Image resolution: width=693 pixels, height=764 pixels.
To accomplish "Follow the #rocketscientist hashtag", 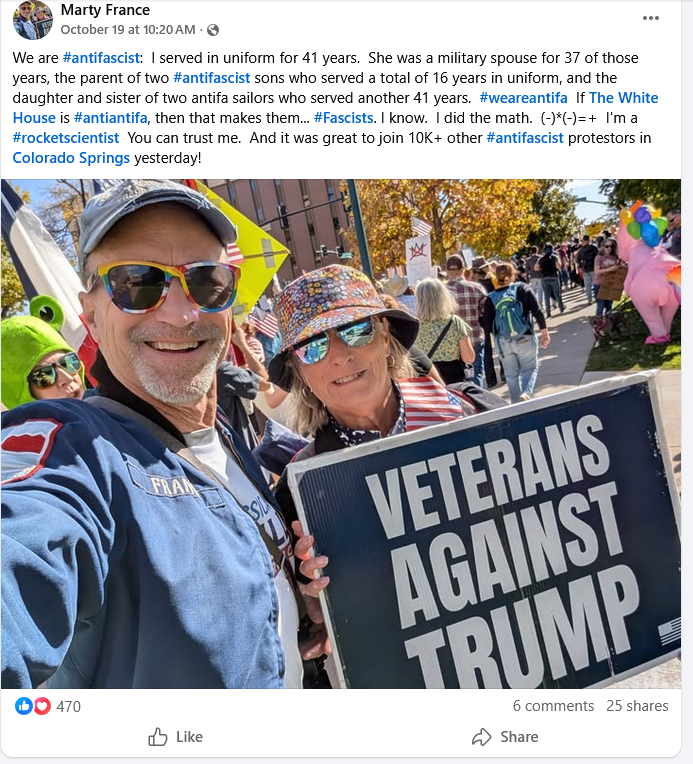I will pos(66,138).
